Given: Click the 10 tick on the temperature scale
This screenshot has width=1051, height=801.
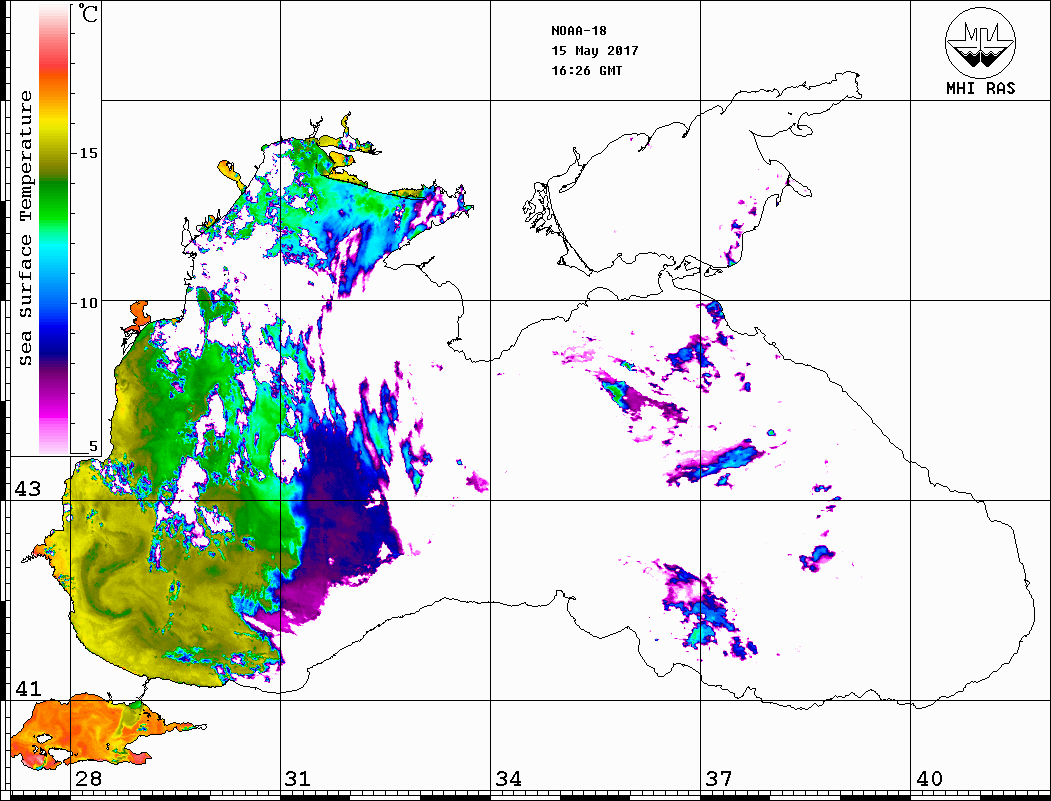Looking at the screenshot, I should pyautogui.click(x=89, y=303).
